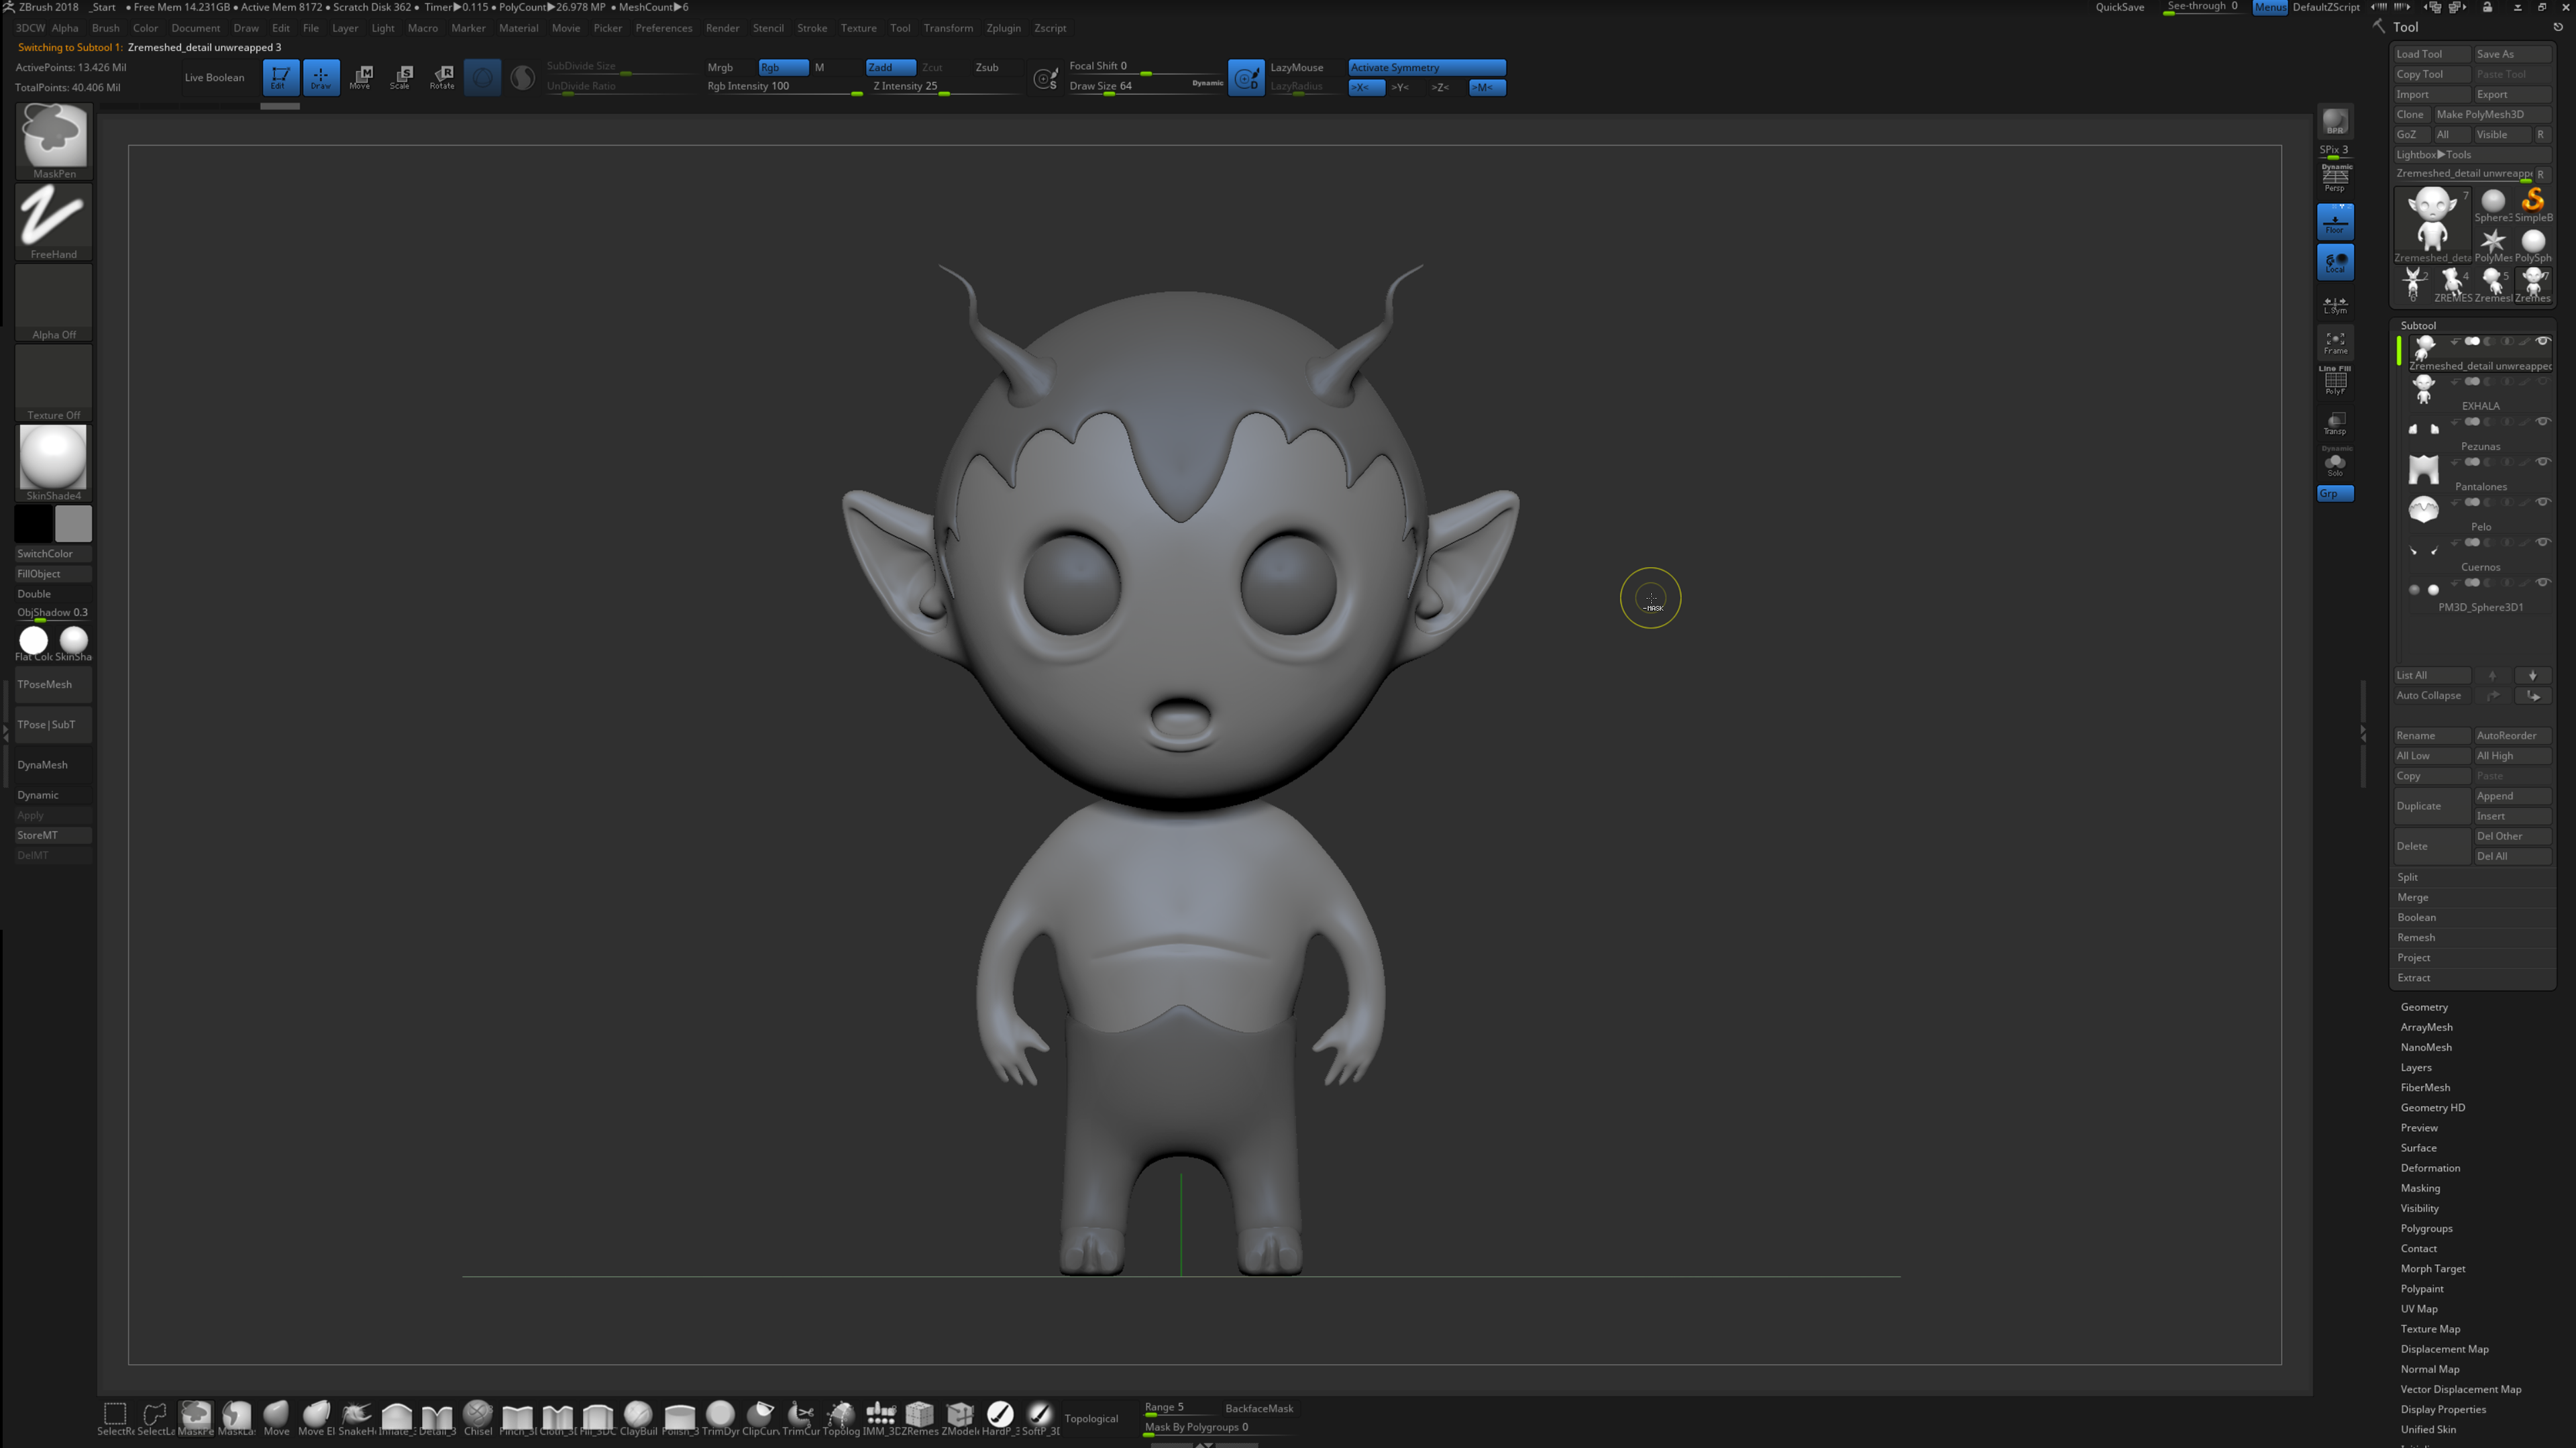Expand the Deformation subpalette
Viewport: 2576px width, 1448px height.
pos(2430,1168)
